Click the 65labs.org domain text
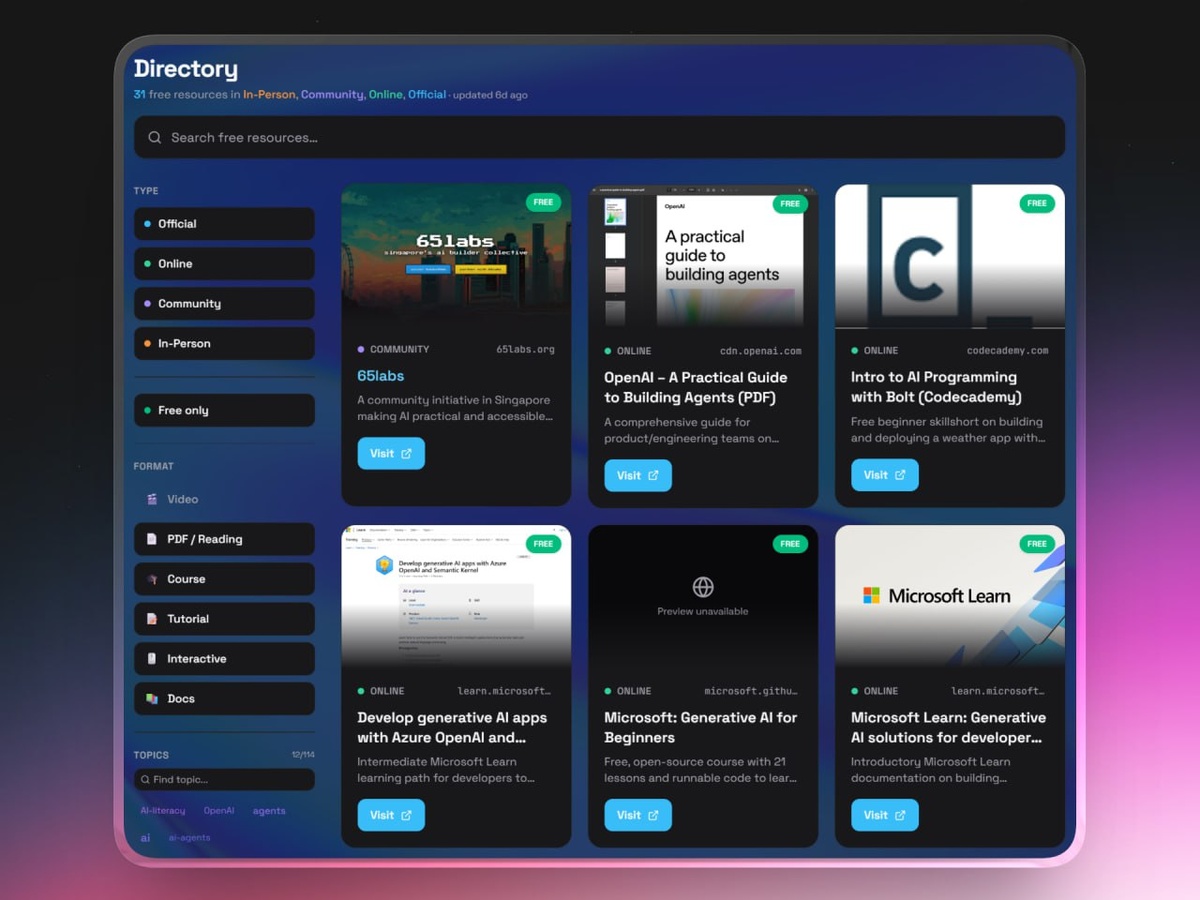Image resolution: width=1200 pixels, height=900 pixels. tap(525, 350)
